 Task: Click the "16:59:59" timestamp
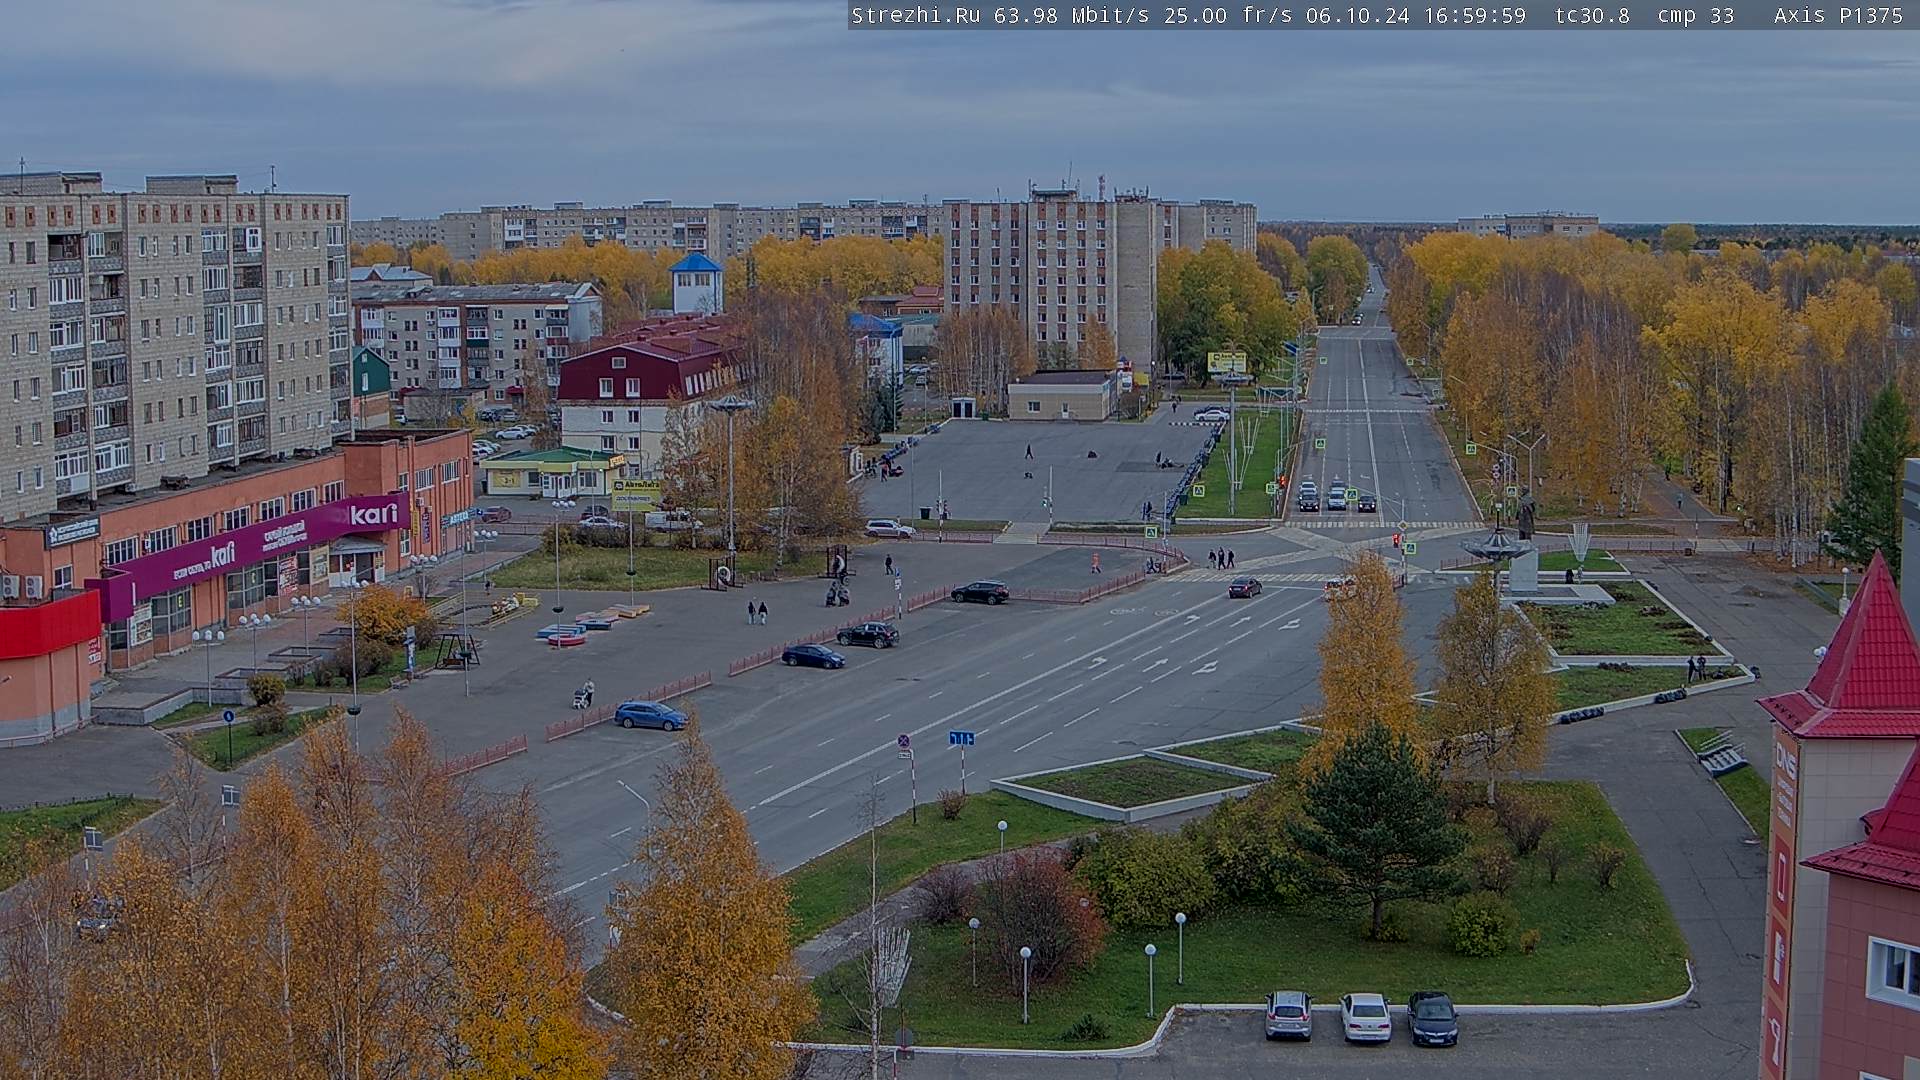1474,15
